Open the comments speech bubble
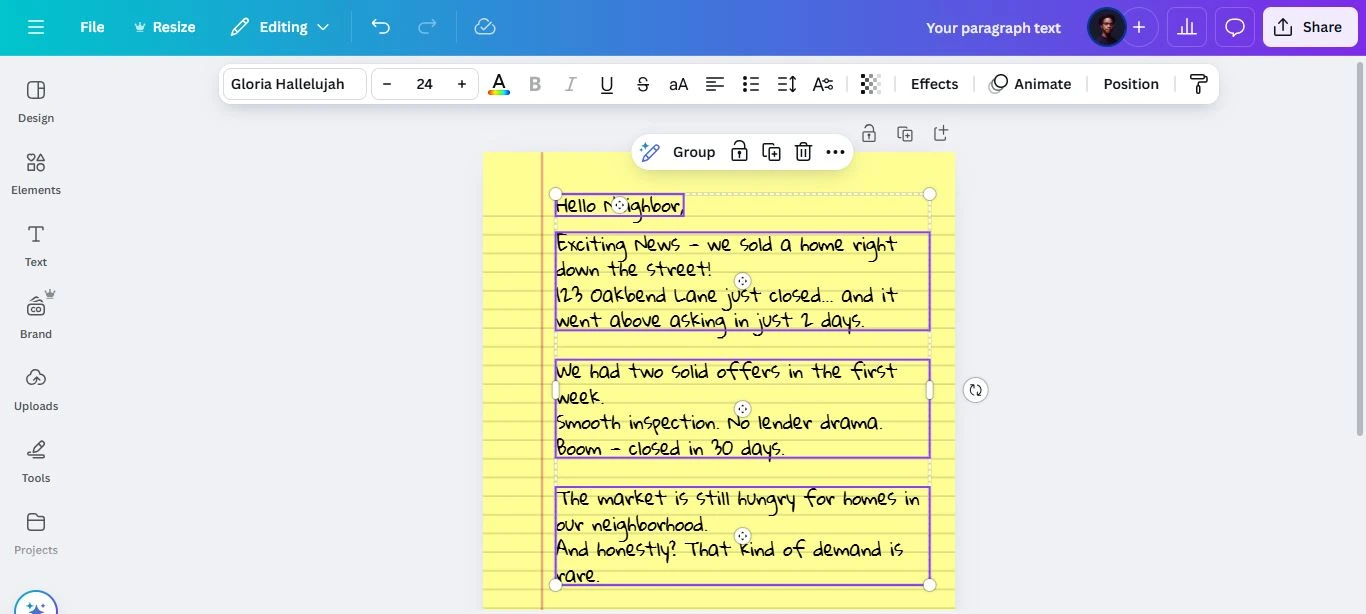The width and height of the screenshot is (1366, 614). click(1235, 27)
